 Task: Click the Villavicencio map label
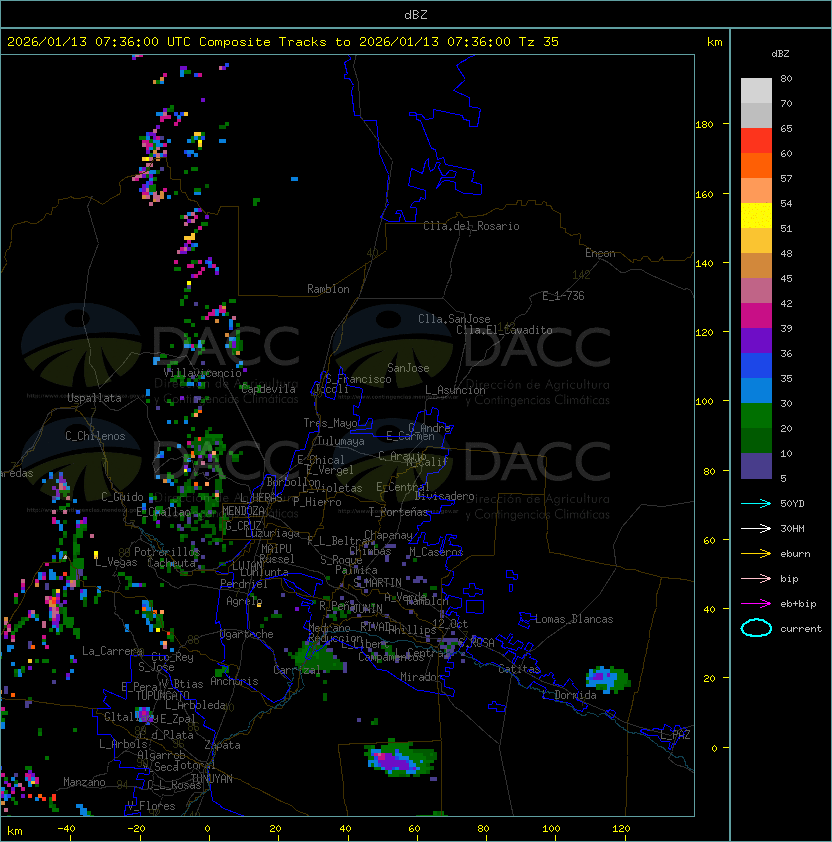click(x=202, y=373)
